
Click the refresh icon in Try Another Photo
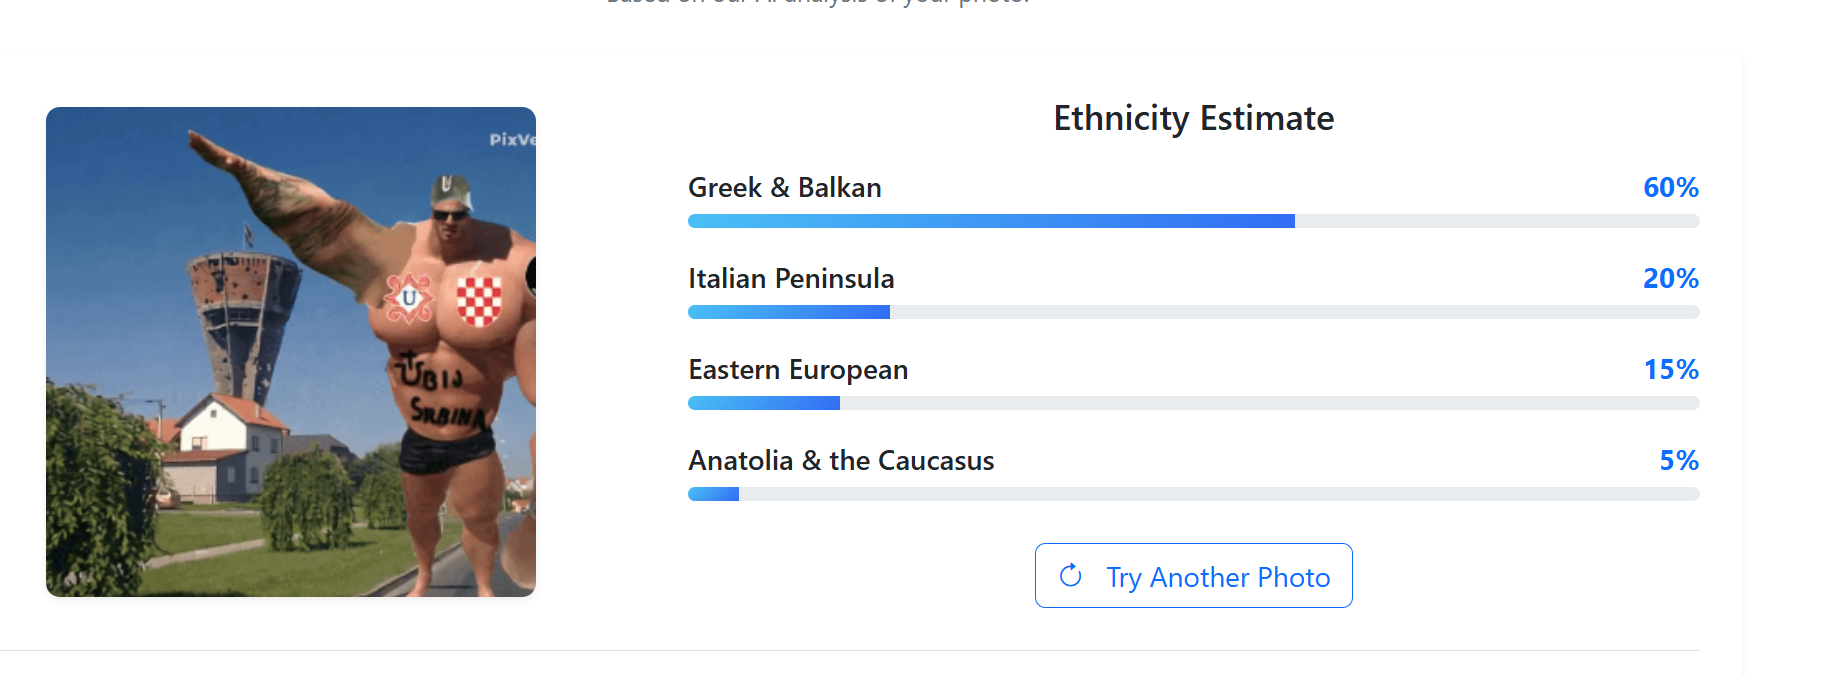coord(1070,575)
